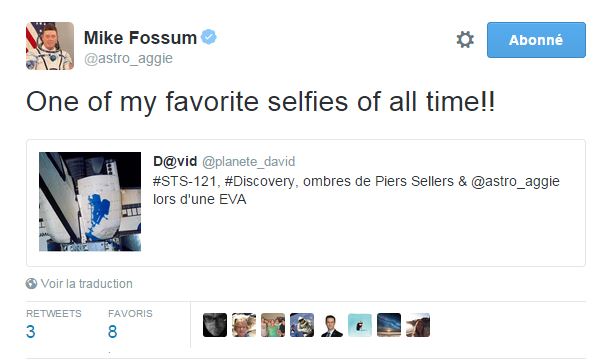Open the @astro_aggie handle under Mike Fossum
The height and width of the screenshot is (361, 612).
click(128, 59)
